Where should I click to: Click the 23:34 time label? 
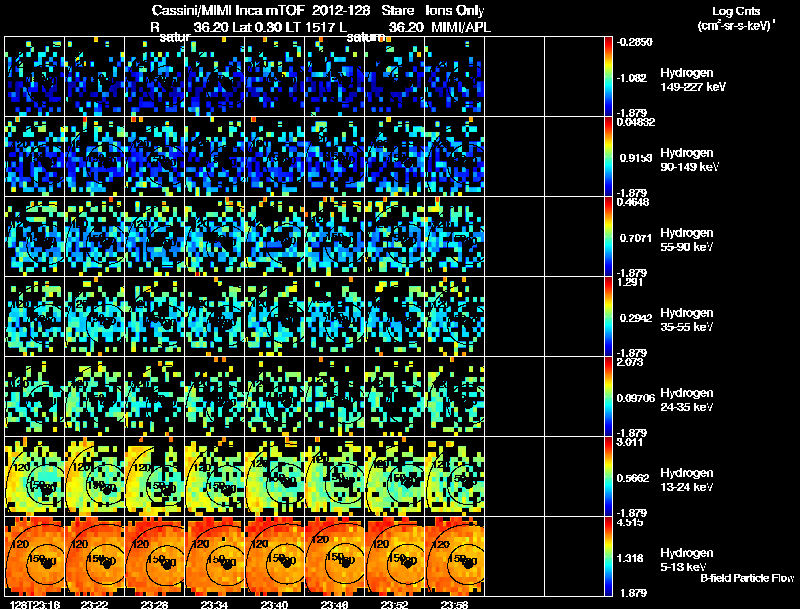(215, 604)
